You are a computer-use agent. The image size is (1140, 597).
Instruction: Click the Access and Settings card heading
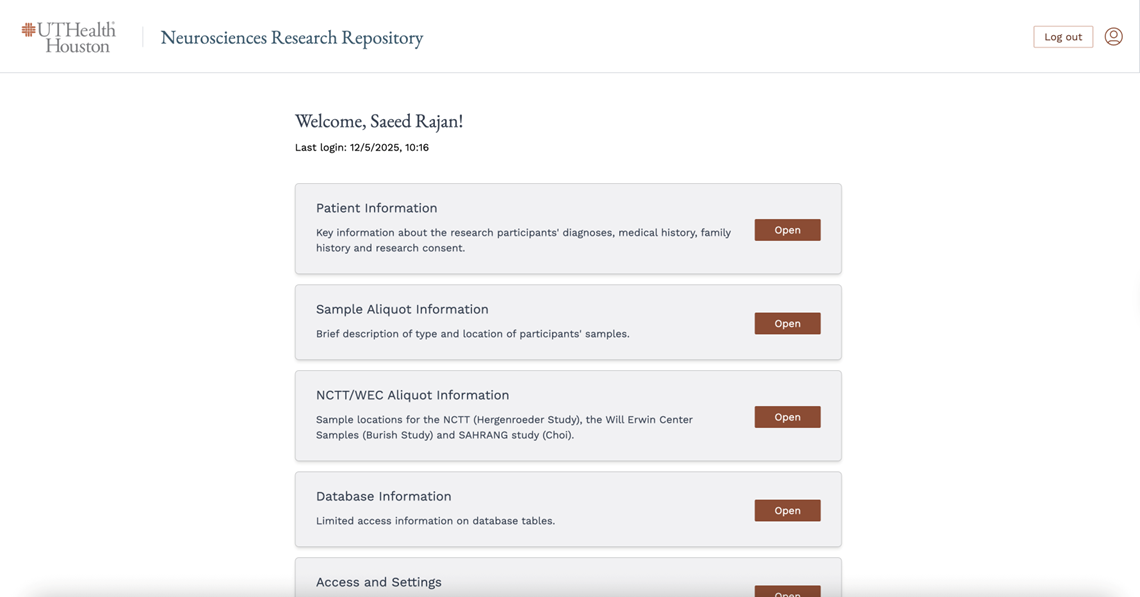378,582
